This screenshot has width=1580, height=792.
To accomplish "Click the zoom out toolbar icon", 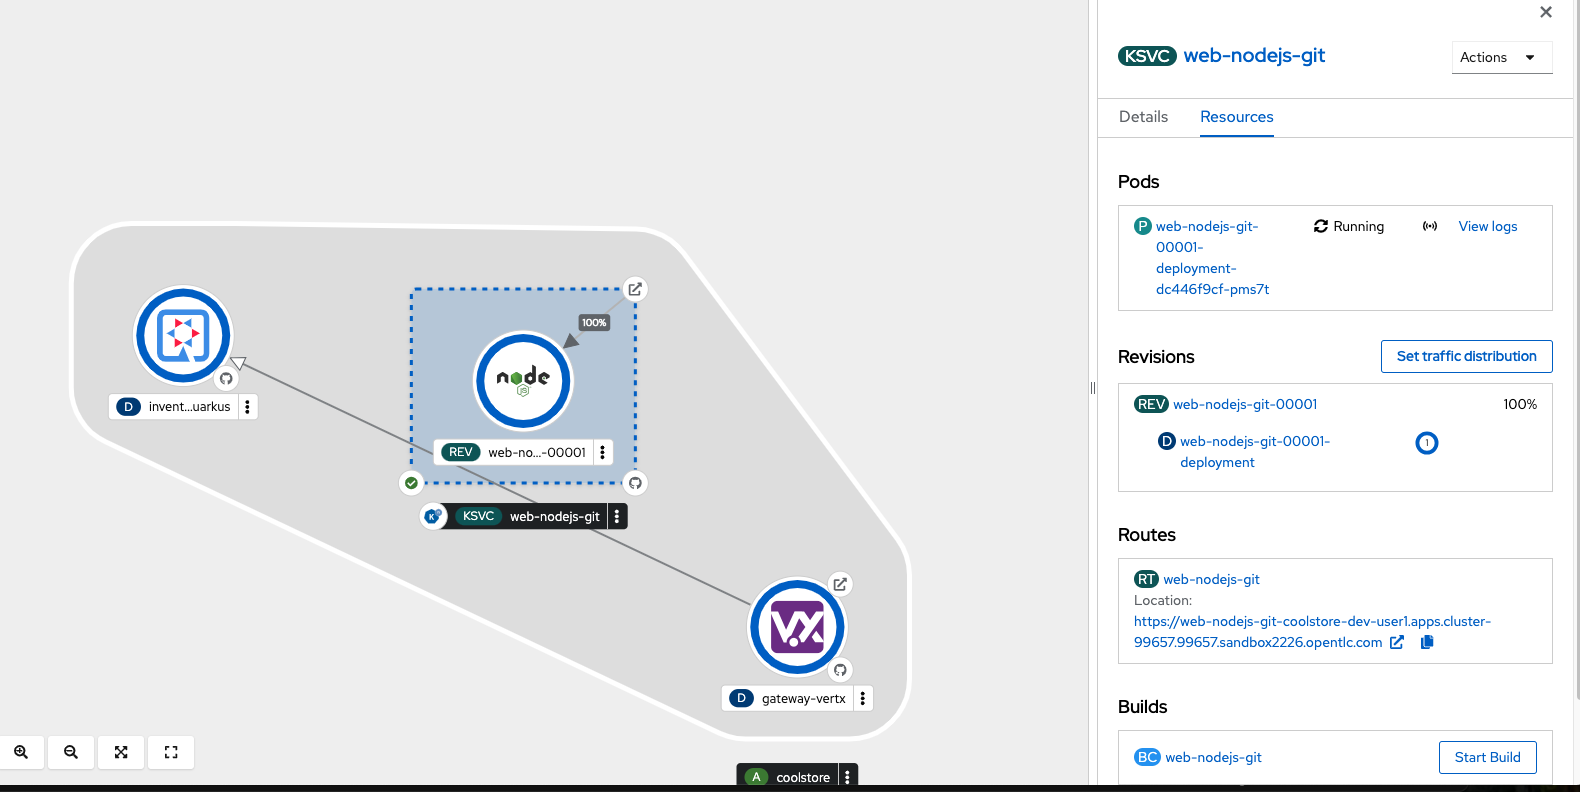I will point(71,752).
